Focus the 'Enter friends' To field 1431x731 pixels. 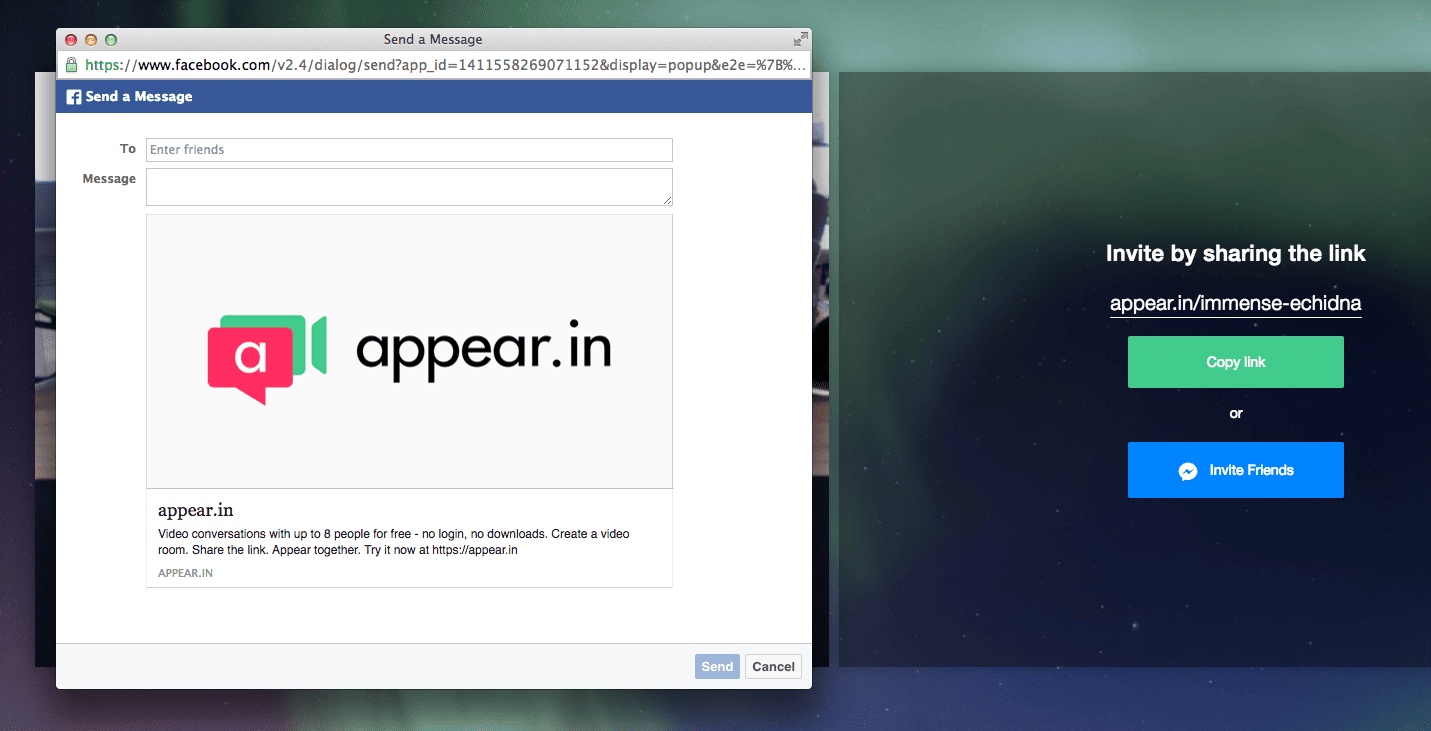[409, 150]
